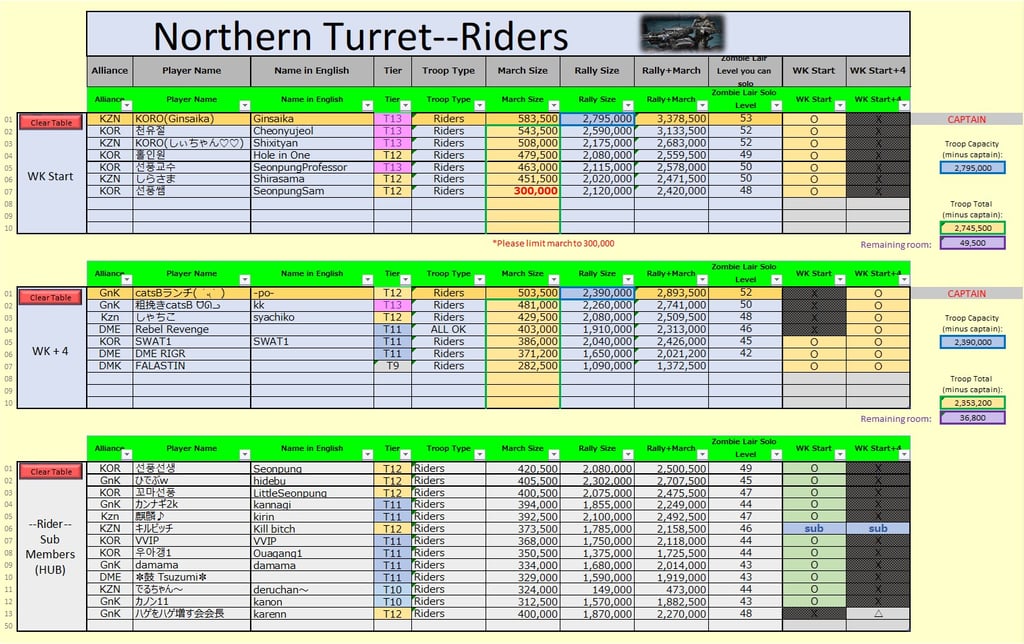Click the limit march to 300,000 note

(x=553, y=244)
